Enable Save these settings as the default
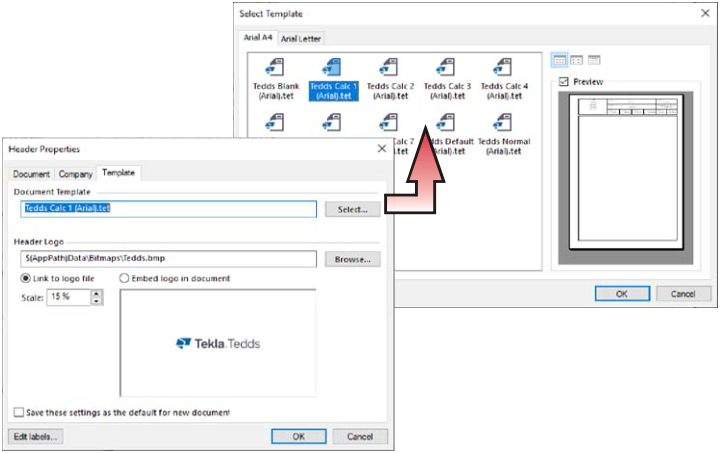Viewport: 720px width, 453px height. pos(19,412)
